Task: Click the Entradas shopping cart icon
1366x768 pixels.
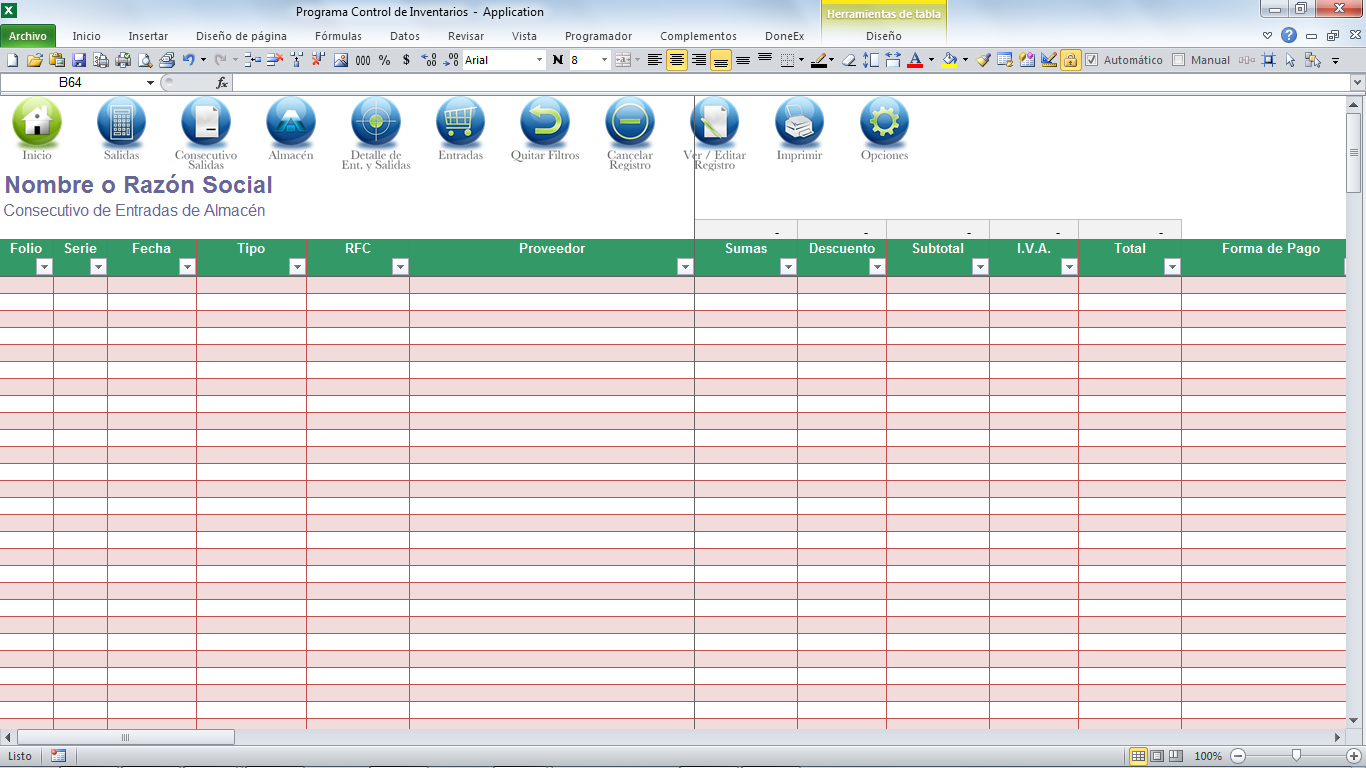Action: [x=460, y=122]
